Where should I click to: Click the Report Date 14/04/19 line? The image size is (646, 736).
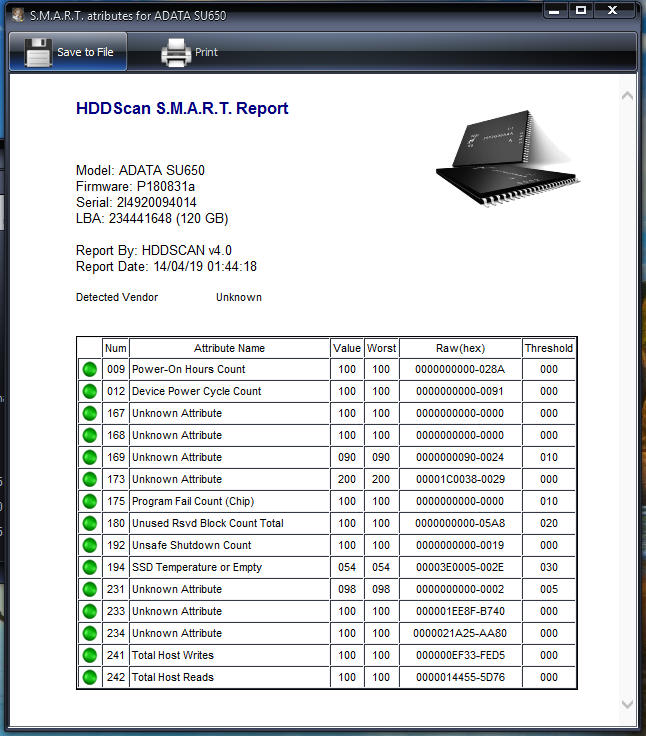[x=166, y=266]
